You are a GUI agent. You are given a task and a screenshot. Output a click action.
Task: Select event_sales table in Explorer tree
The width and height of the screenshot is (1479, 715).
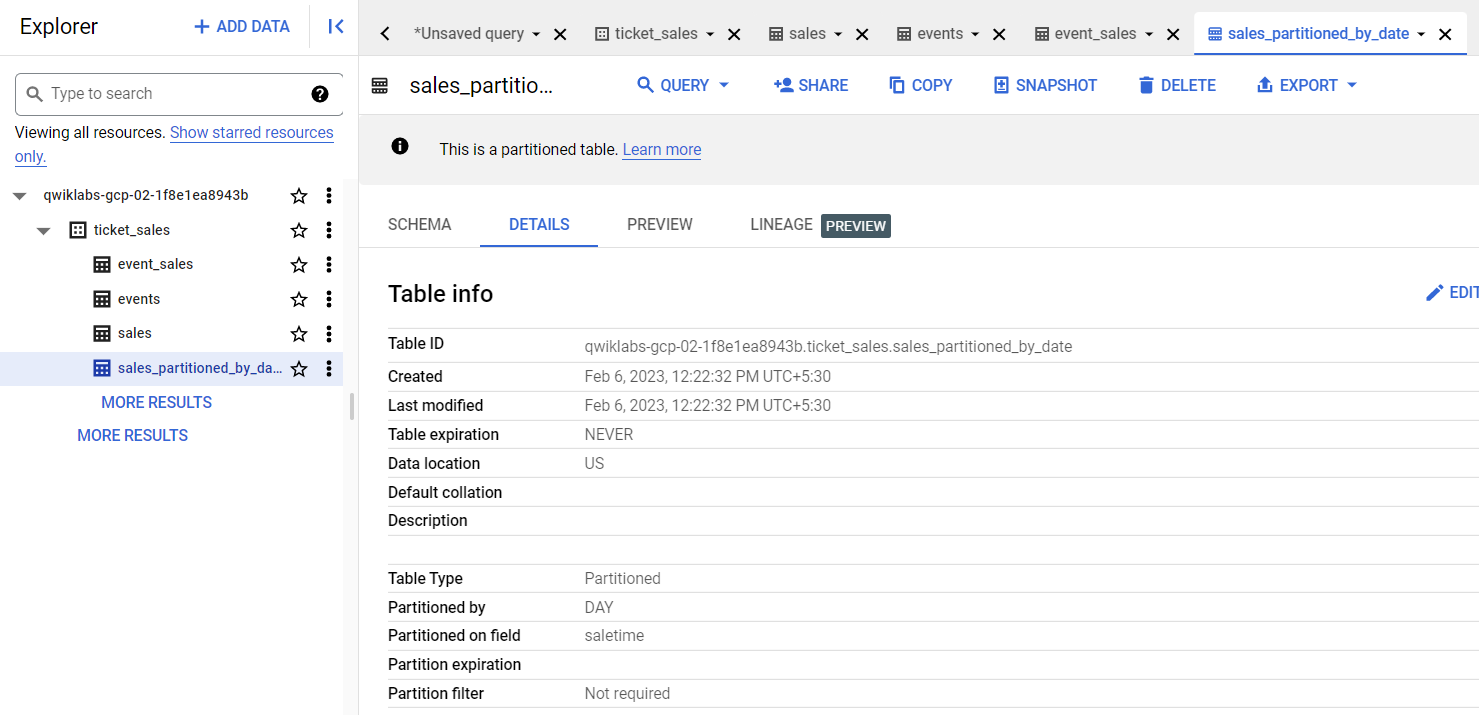tap(155, 264)
